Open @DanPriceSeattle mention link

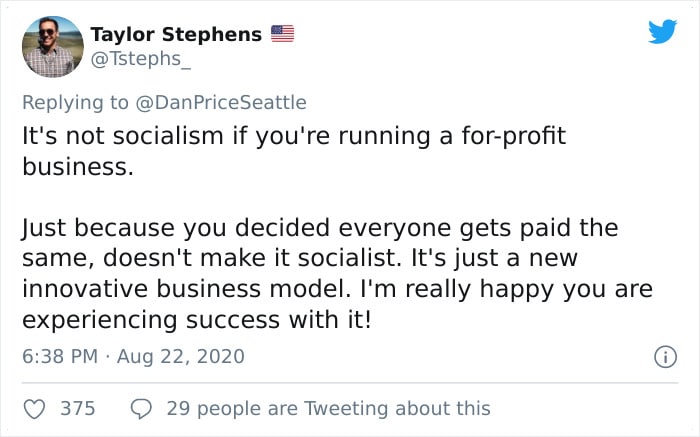click(221, 103)
